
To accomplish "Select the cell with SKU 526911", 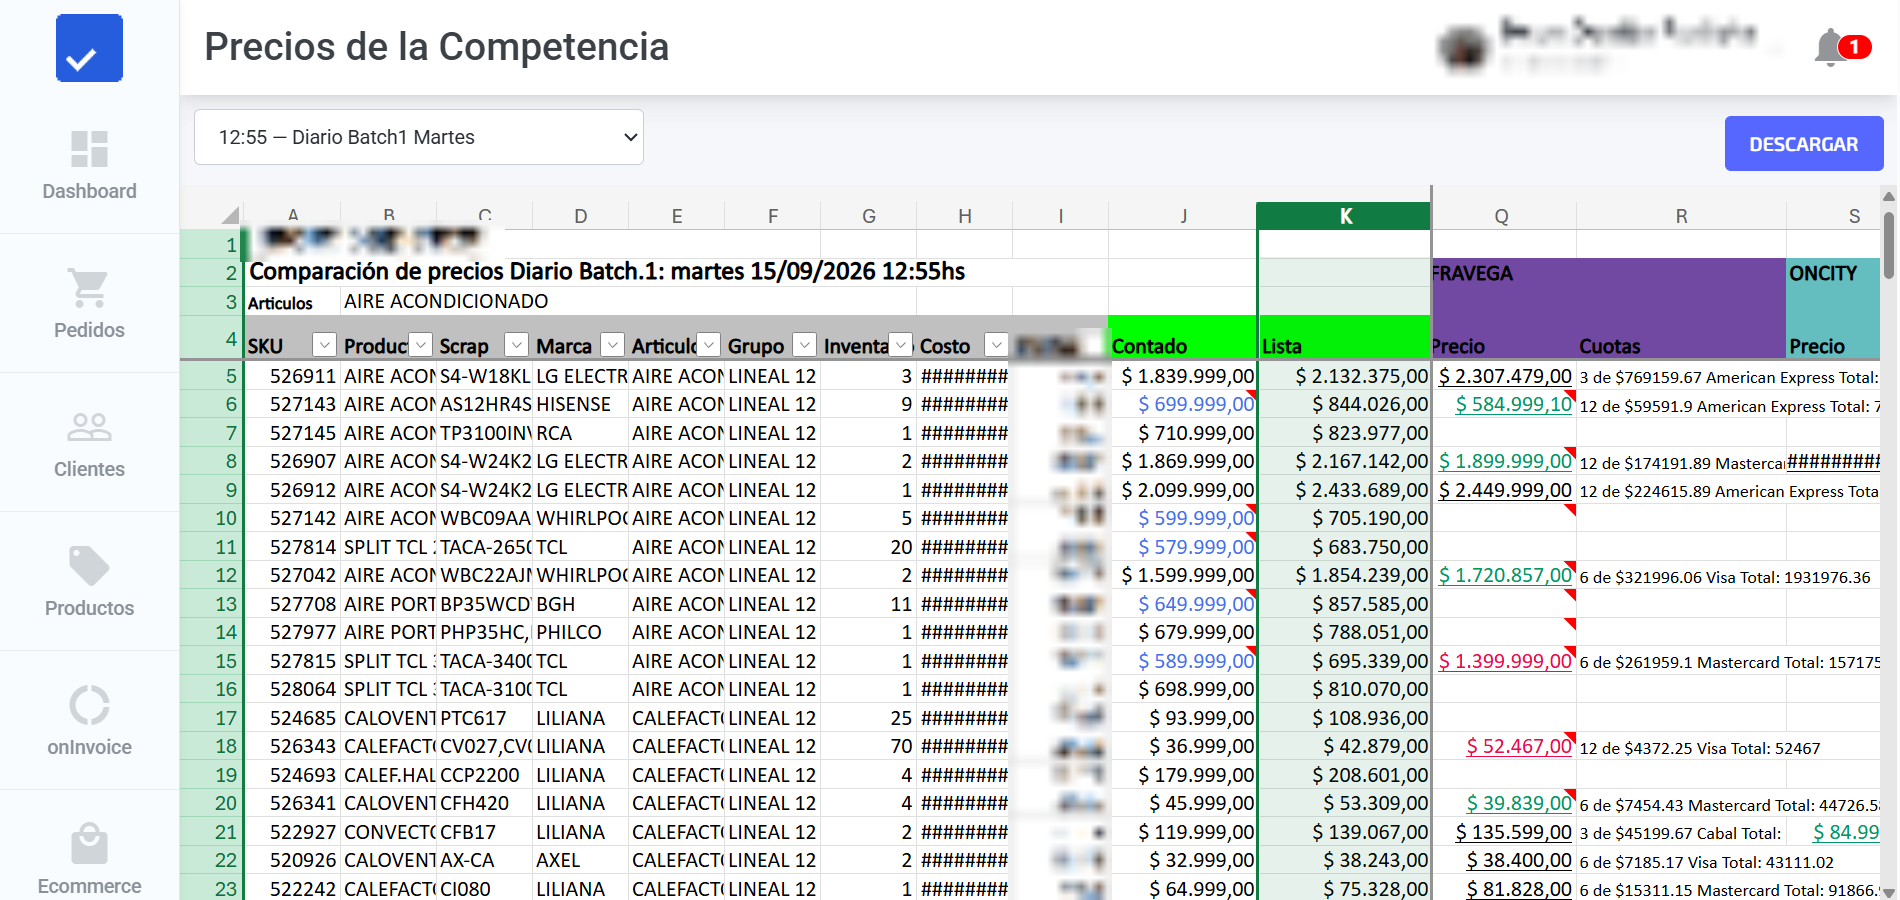I will pyautogui.click(x=292, y=376).
